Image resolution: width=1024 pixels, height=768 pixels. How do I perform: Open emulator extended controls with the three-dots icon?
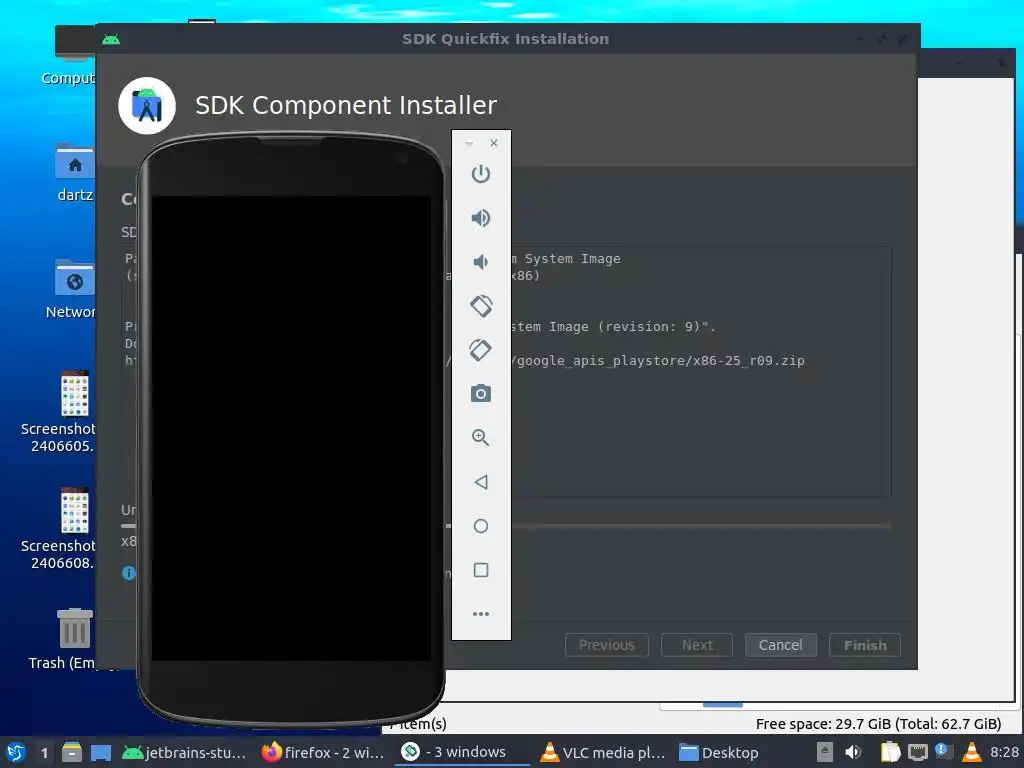click(481, 614)
